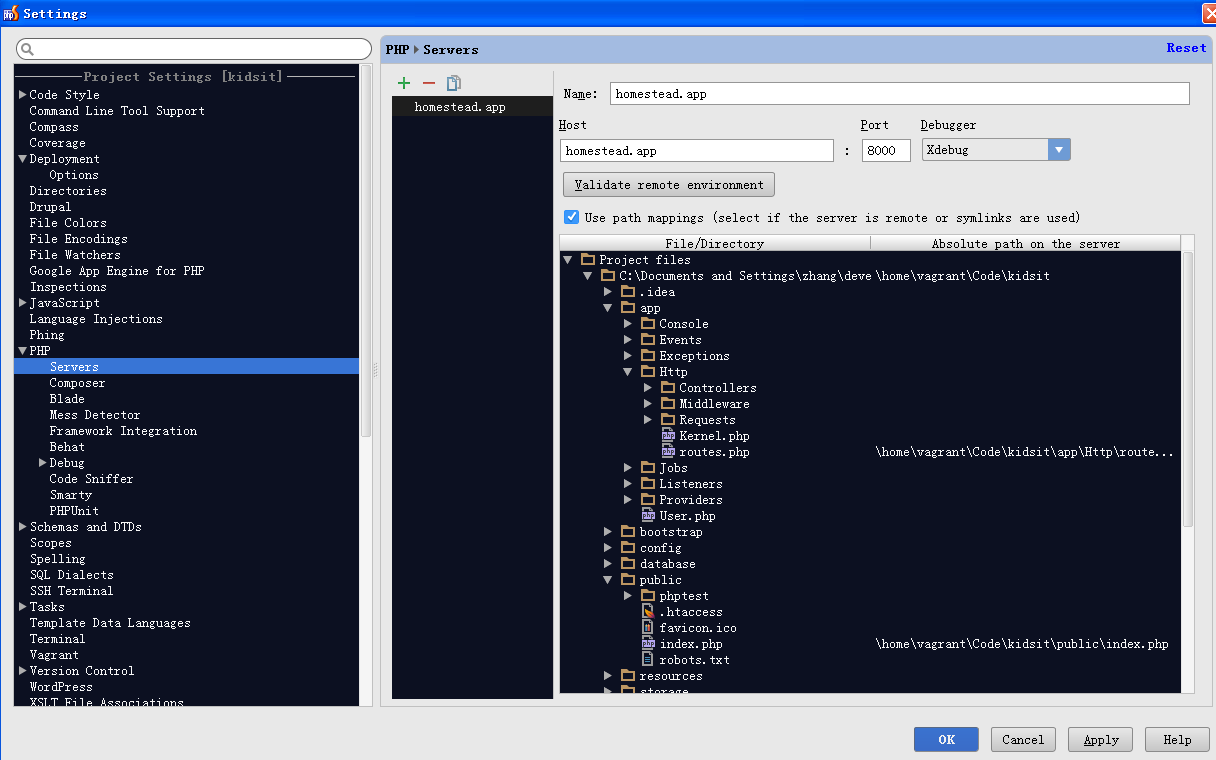Click the path mappings tree vertical scrollbar
Screen dimensions: 1216x760
(1188, 390)
